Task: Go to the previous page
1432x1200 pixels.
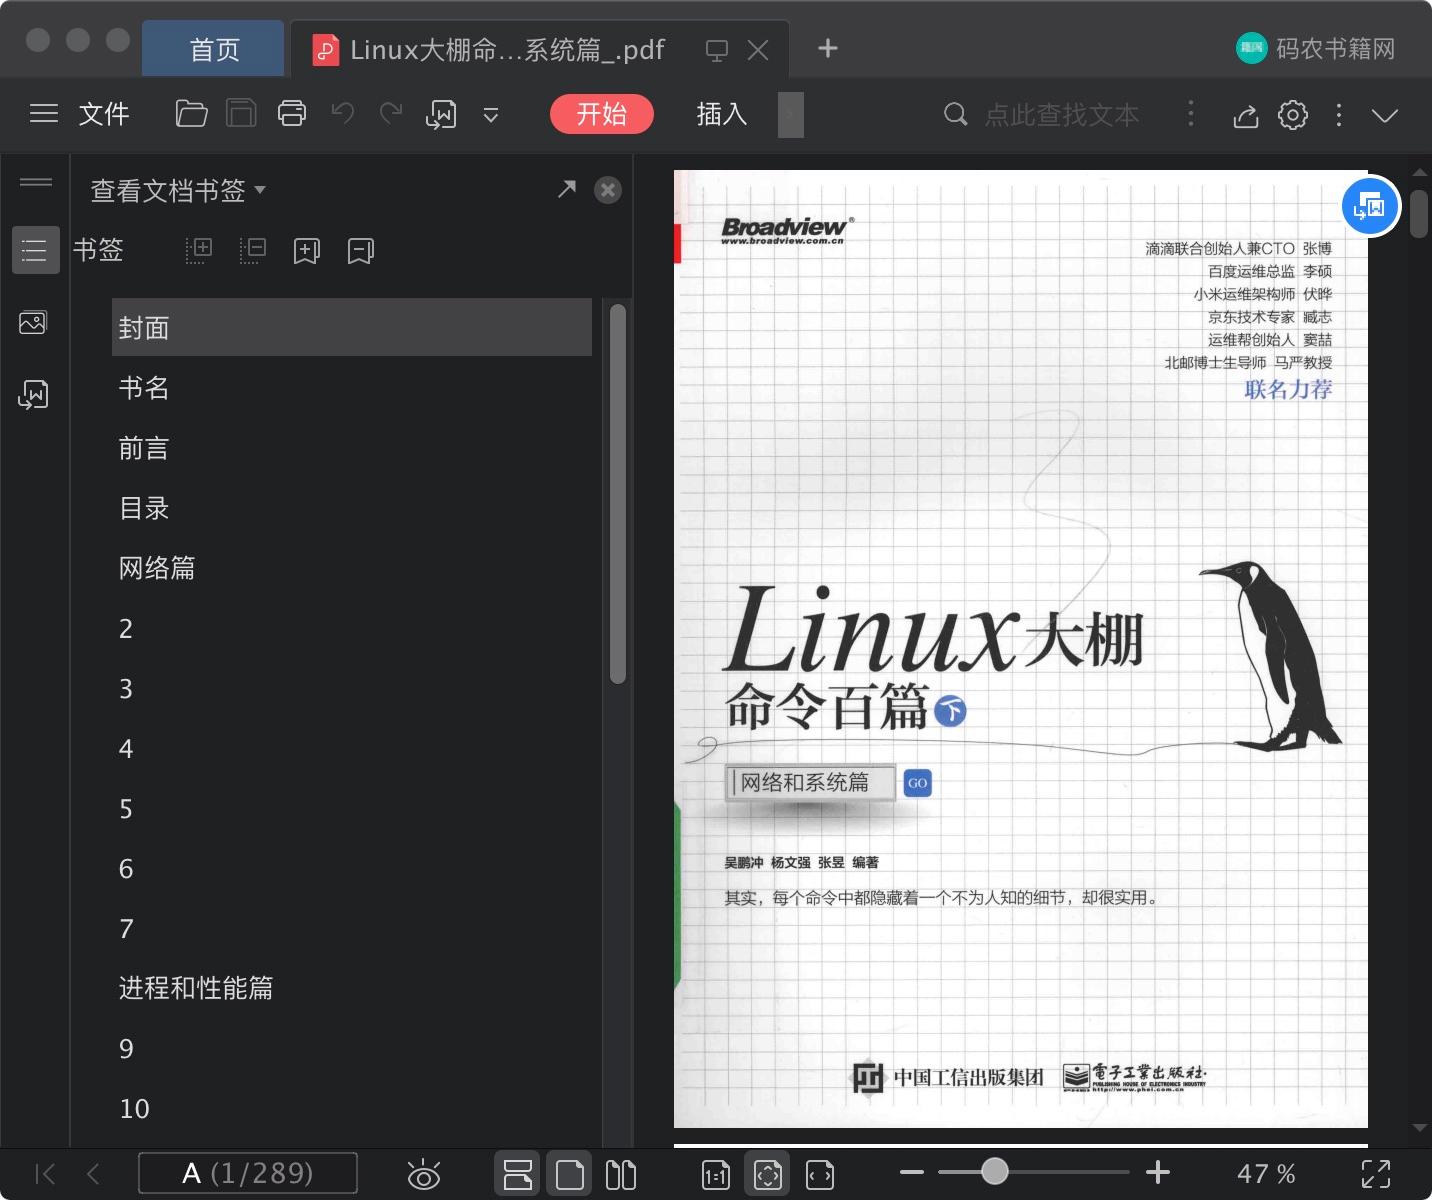Action: 94,1173
